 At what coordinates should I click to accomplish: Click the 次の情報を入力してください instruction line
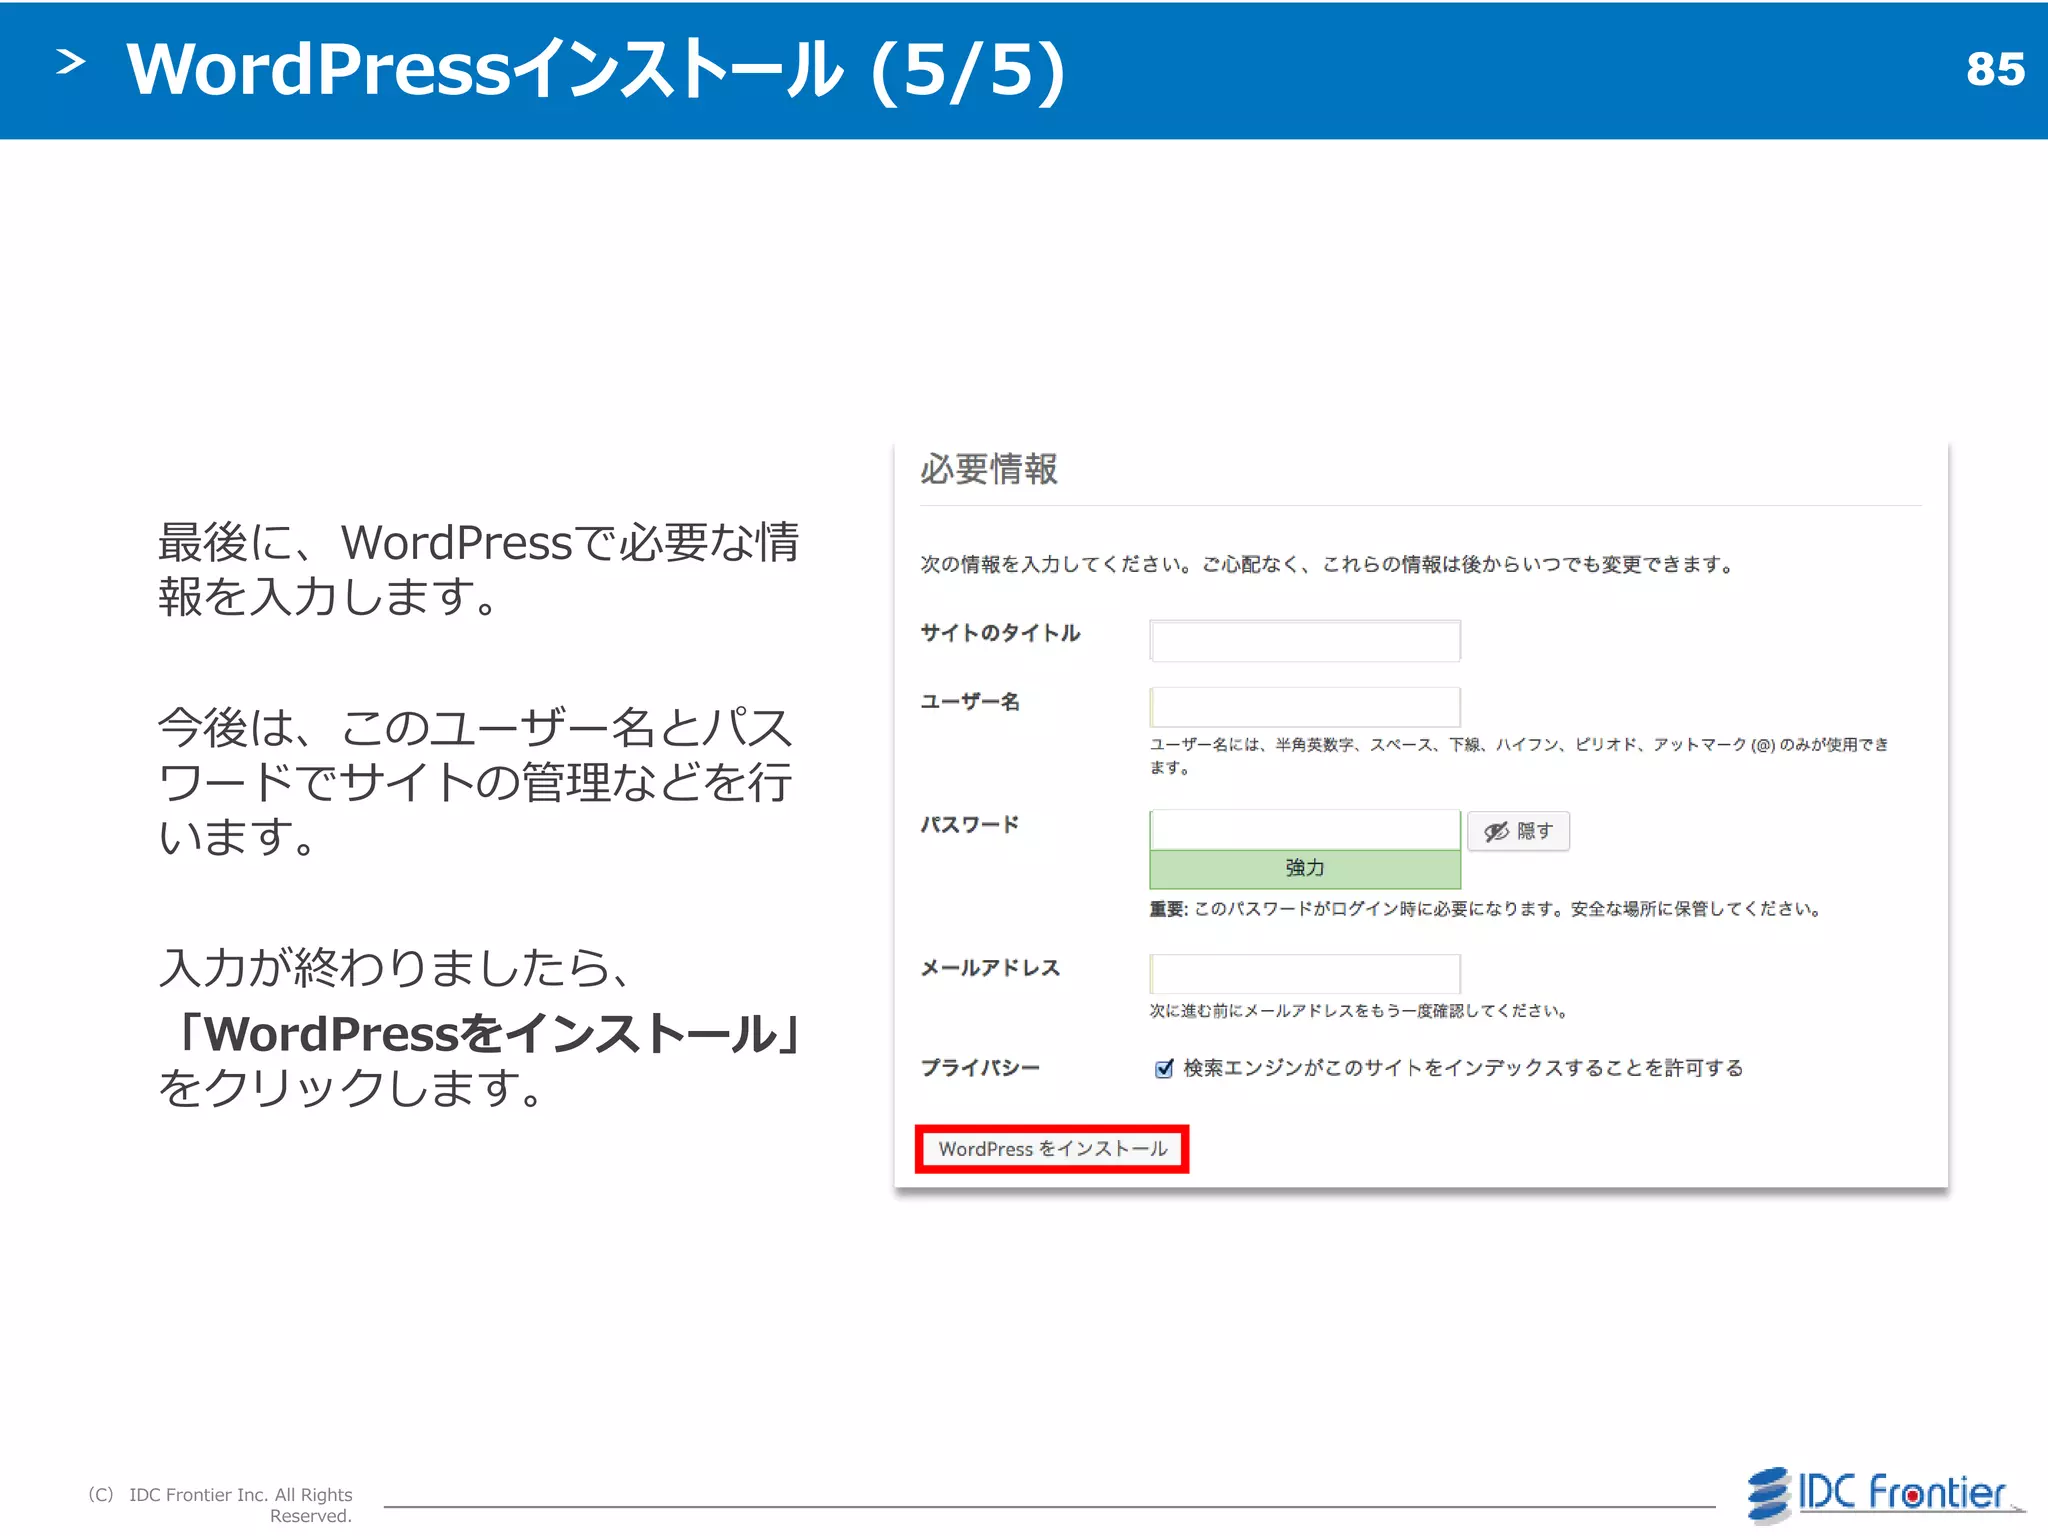[1327, 565]
